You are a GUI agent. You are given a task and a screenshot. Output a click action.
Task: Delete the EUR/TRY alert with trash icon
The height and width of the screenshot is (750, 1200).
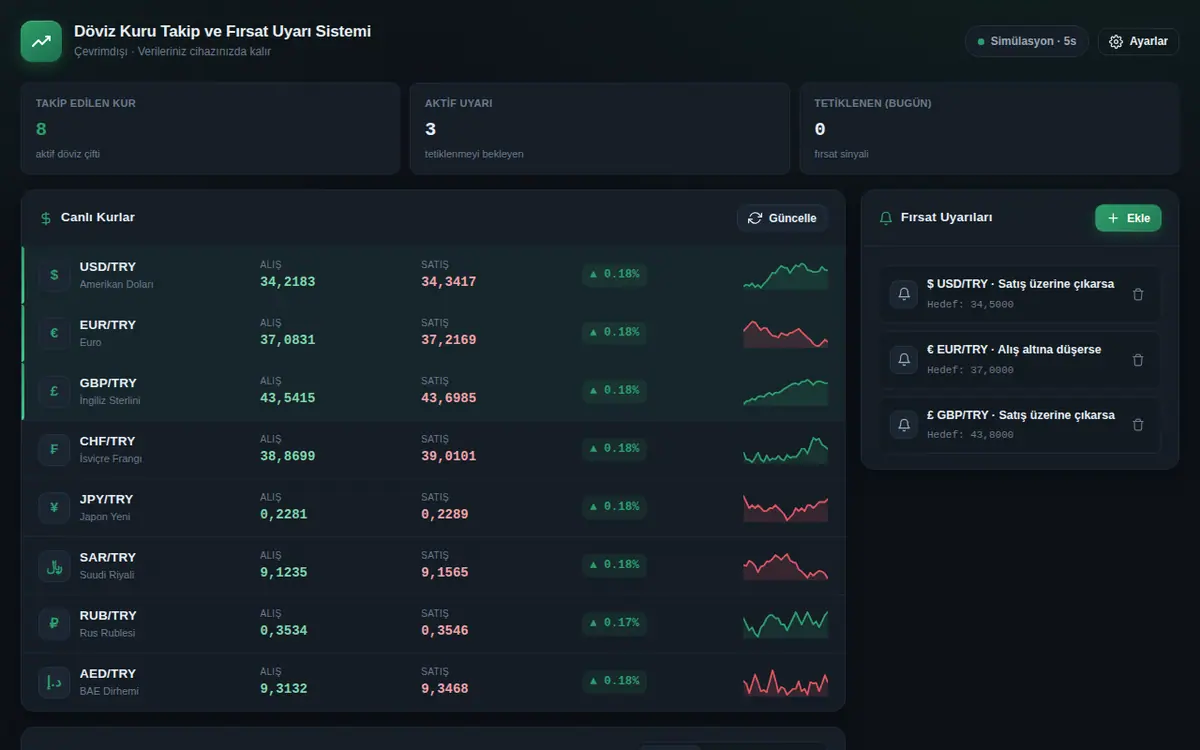pos(1138,360)
